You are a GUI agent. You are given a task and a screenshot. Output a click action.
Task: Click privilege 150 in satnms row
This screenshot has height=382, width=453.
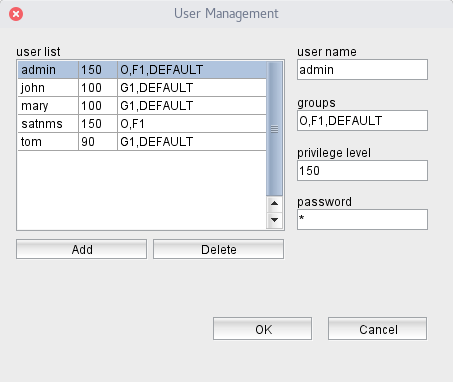click(98, 124)
